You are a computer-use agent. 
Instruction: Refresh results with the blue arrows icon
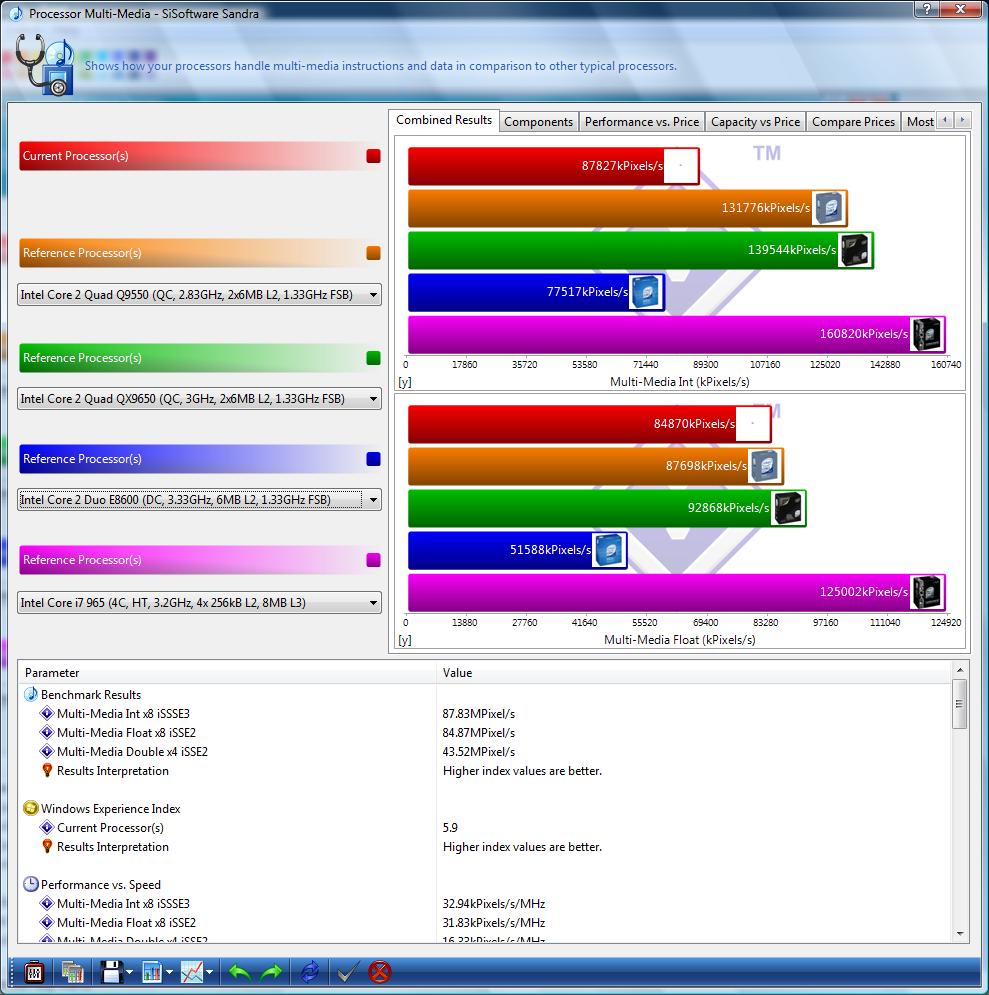(x=310, y=972)
